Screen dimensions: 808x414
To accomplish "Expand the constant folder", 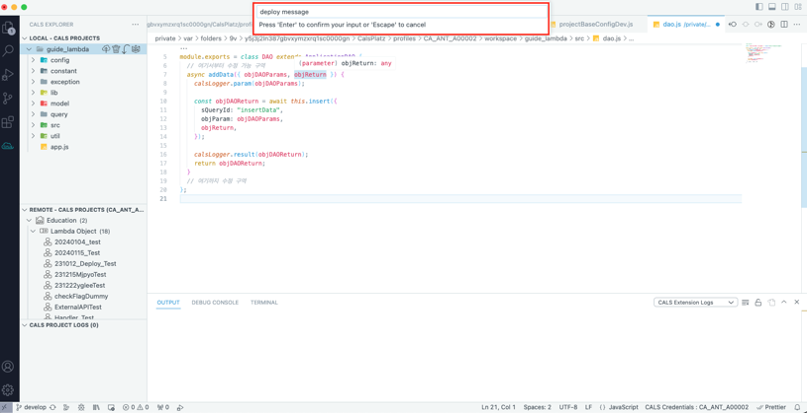I will 33,71.
